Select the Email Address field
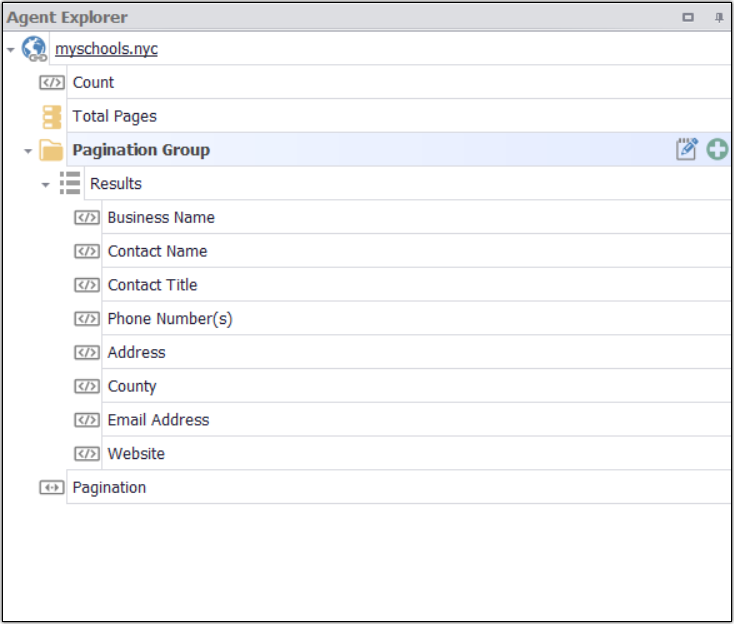This screenshot has width=735, height=625. (158, 420)
